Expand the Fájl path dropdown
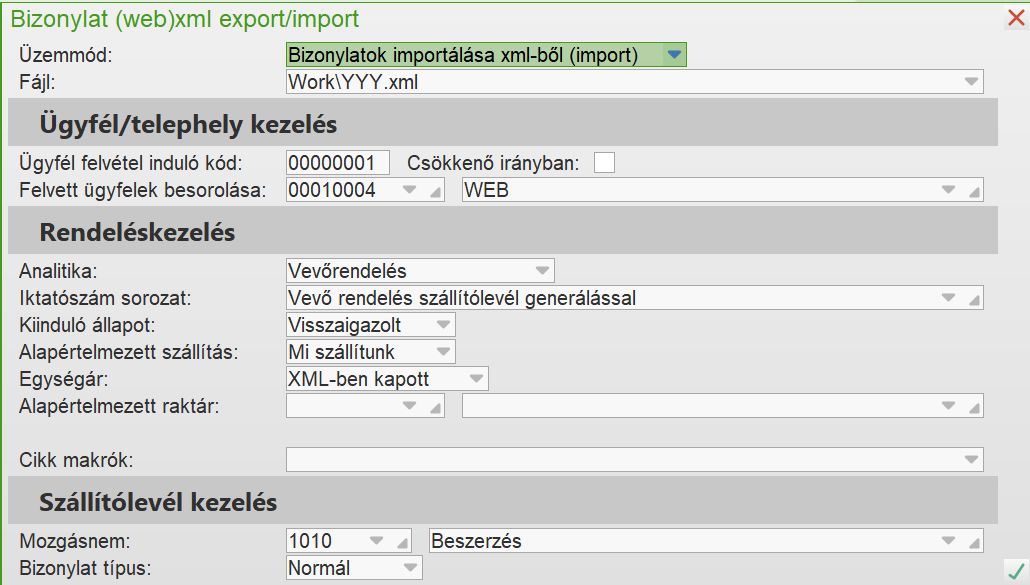1030x585 pixels. 971,82
